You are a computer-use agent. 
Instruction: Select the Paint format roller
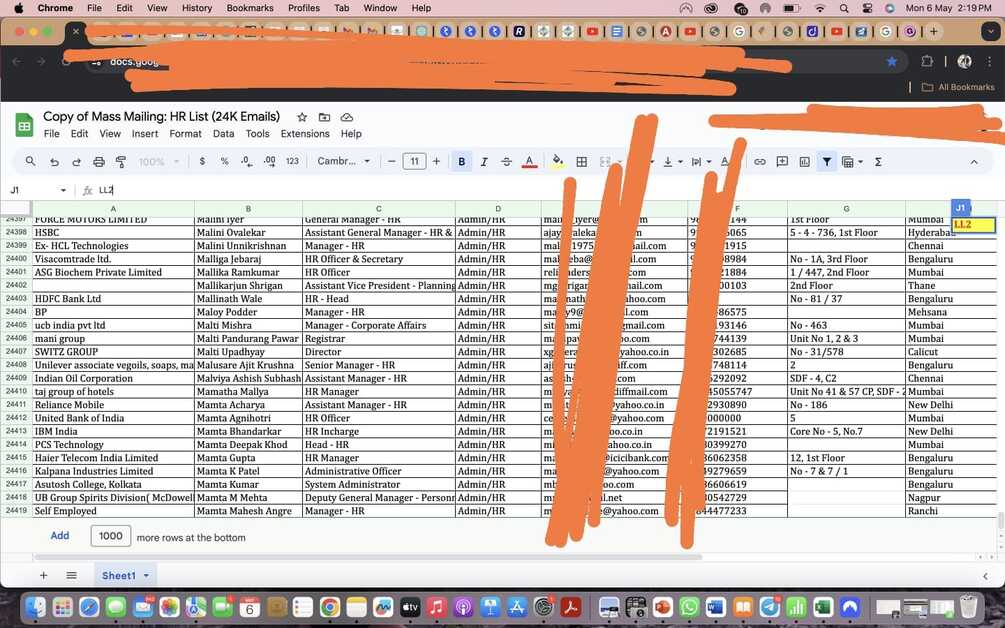pos(120,162)
